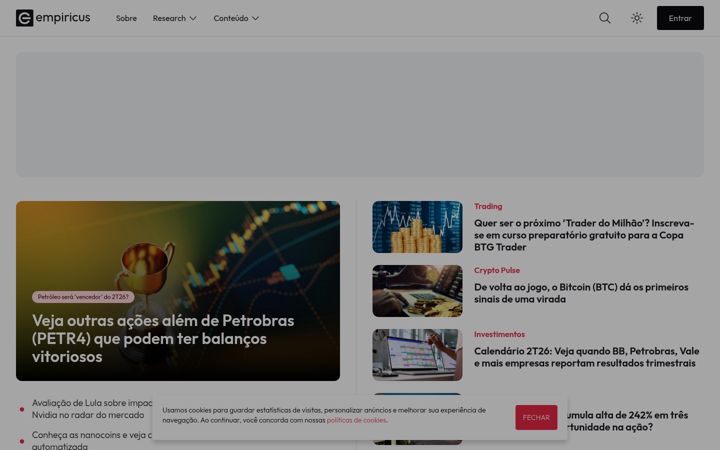
Task: Click the "Petróleo será 'vencedor' do 2T26?" tag
Action: 83,297
